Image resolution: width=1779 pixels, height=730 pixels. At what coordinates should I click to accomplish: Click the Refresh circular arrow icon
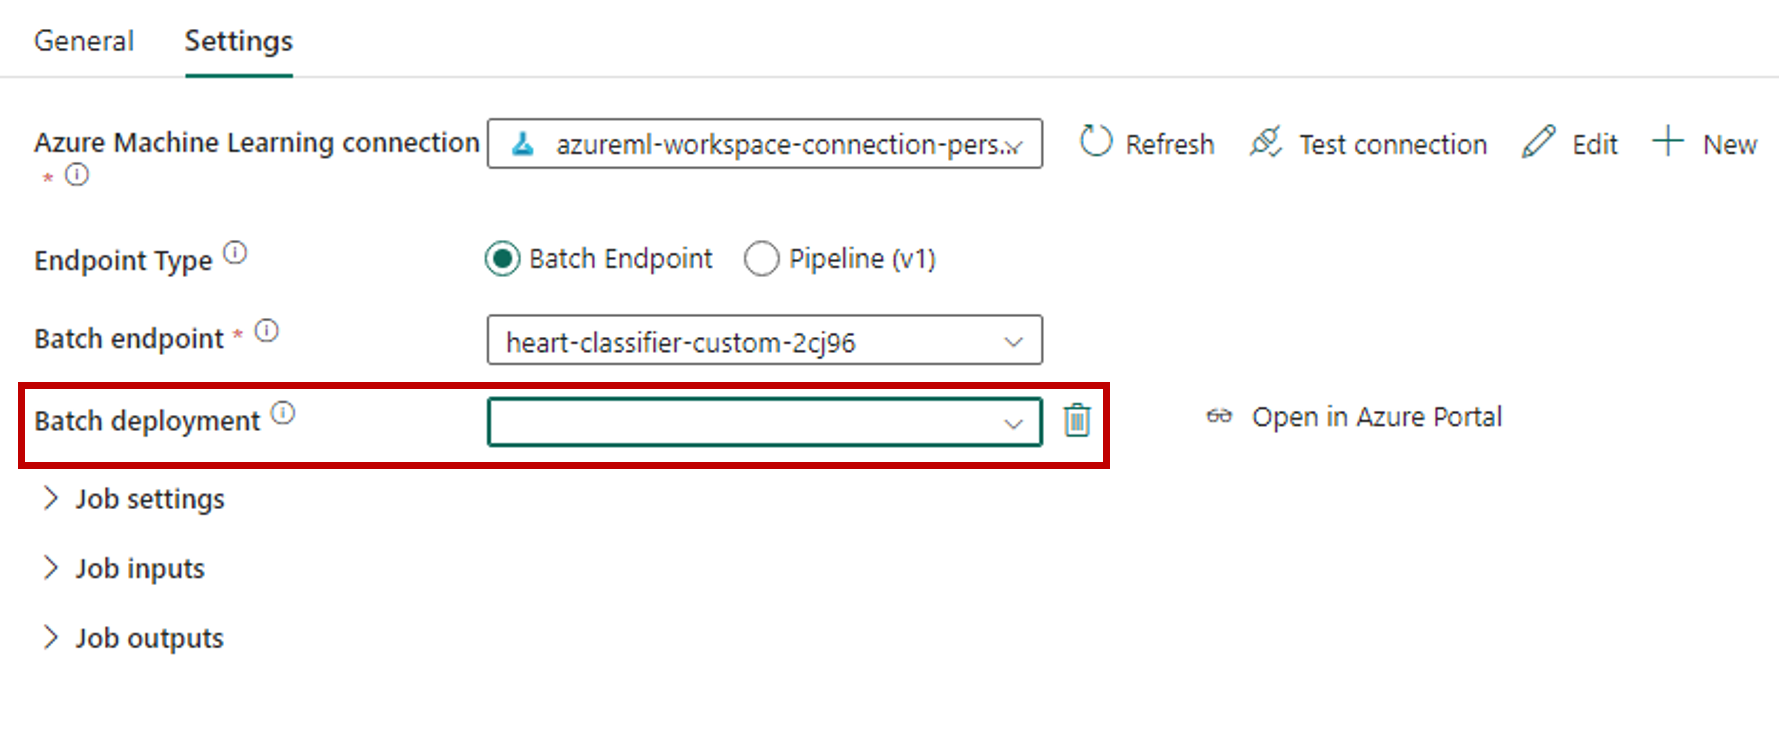point(1096,142)
